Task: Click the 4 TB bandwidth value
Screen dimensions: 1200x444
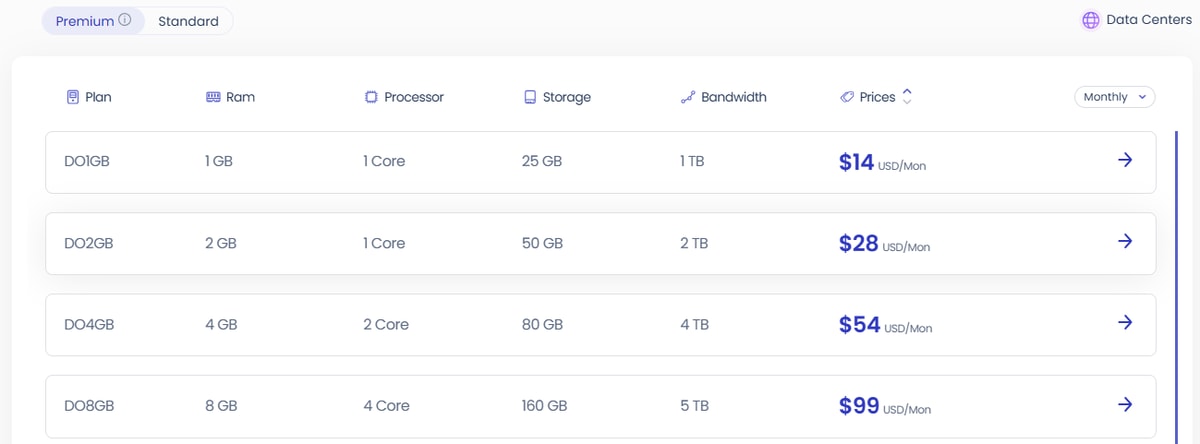Action: click(x=695, y=325)
